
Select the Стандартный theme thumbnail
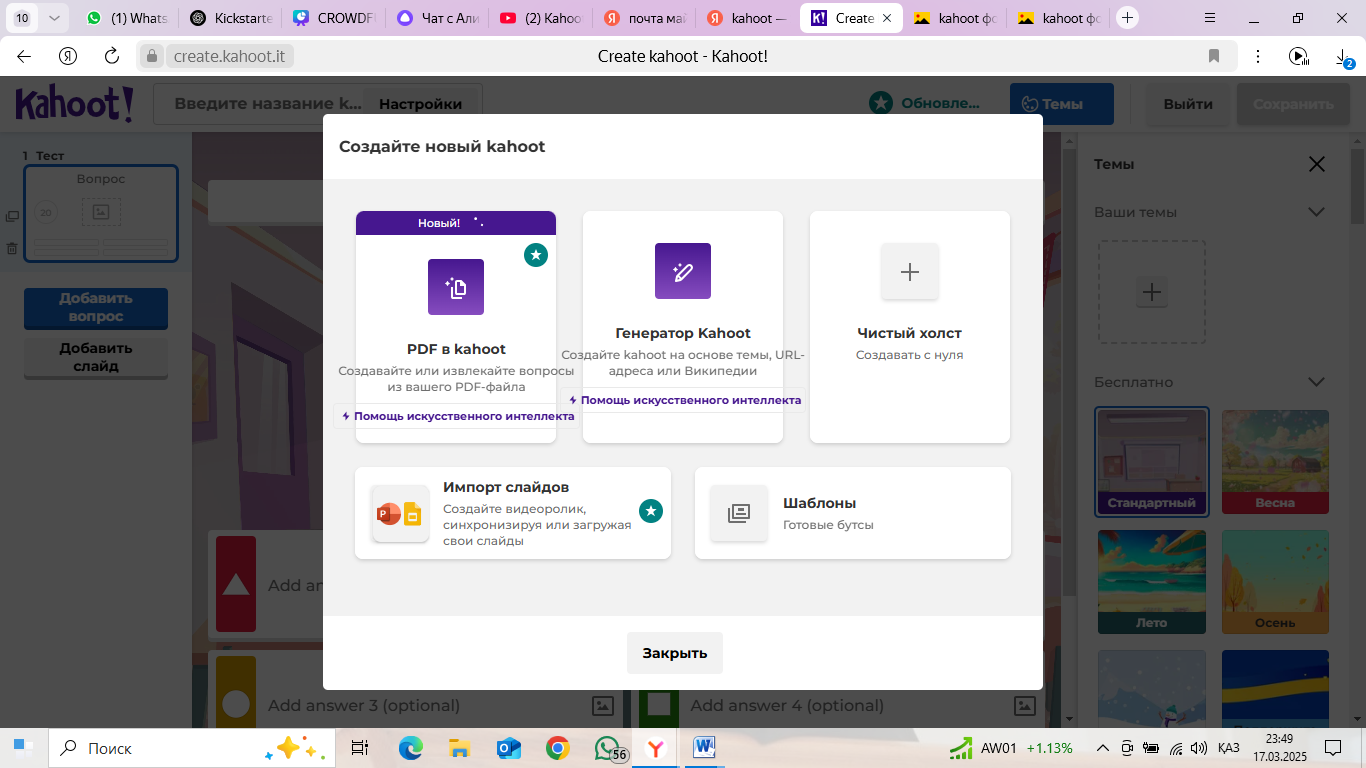(x=1152, y=461)
